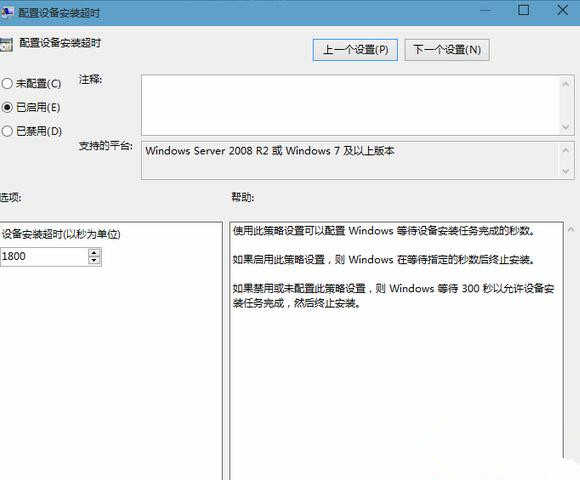
Task: Click the 设备安装超时(以秒为单位) label
Action: tap(61, 234)
